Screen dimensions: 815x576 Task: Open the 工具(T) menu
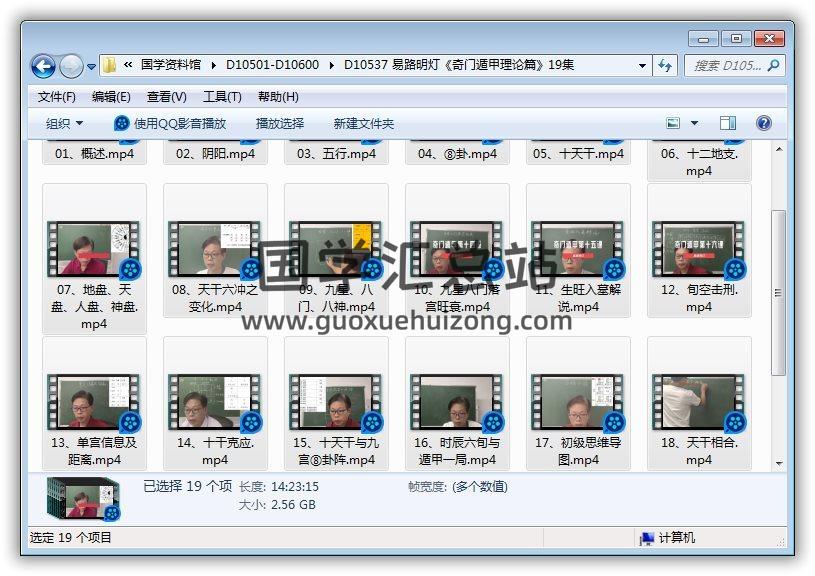[x=222, y=97]
